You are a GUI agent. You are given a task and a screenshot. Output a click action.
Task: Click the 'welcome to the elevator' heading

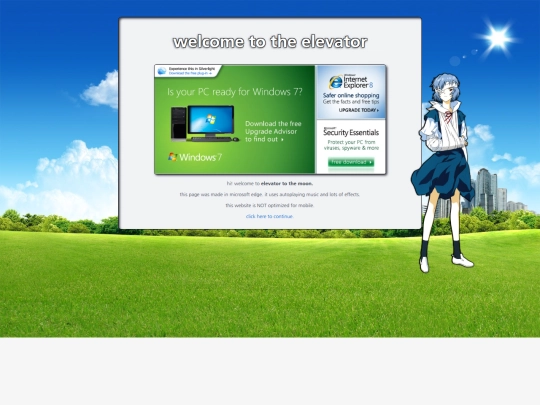click(x=270, y=42)
